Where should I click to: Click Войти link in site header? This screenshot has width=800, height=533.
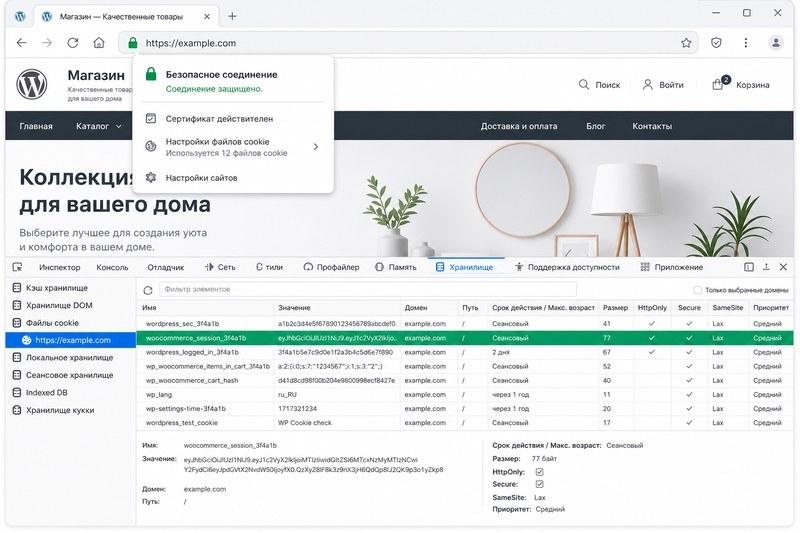point(663,85)
